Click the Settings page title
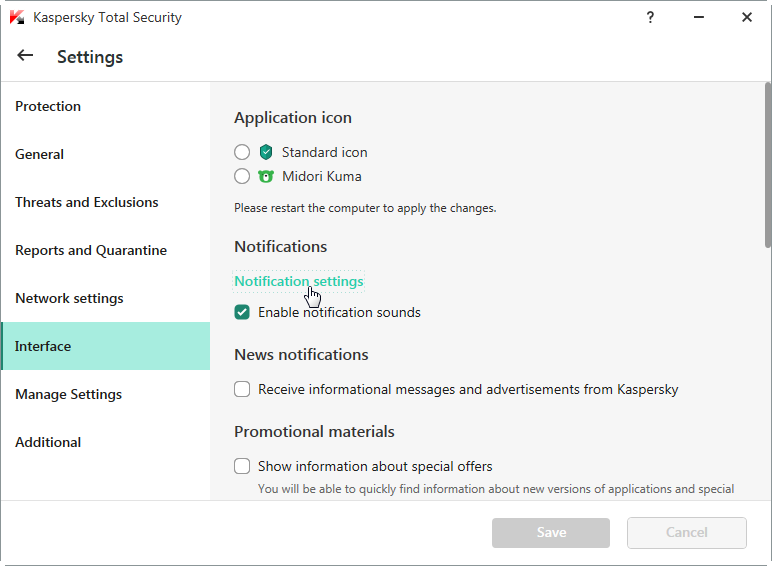This screenshot has height=566, width=772. click(x=90, y=57)
